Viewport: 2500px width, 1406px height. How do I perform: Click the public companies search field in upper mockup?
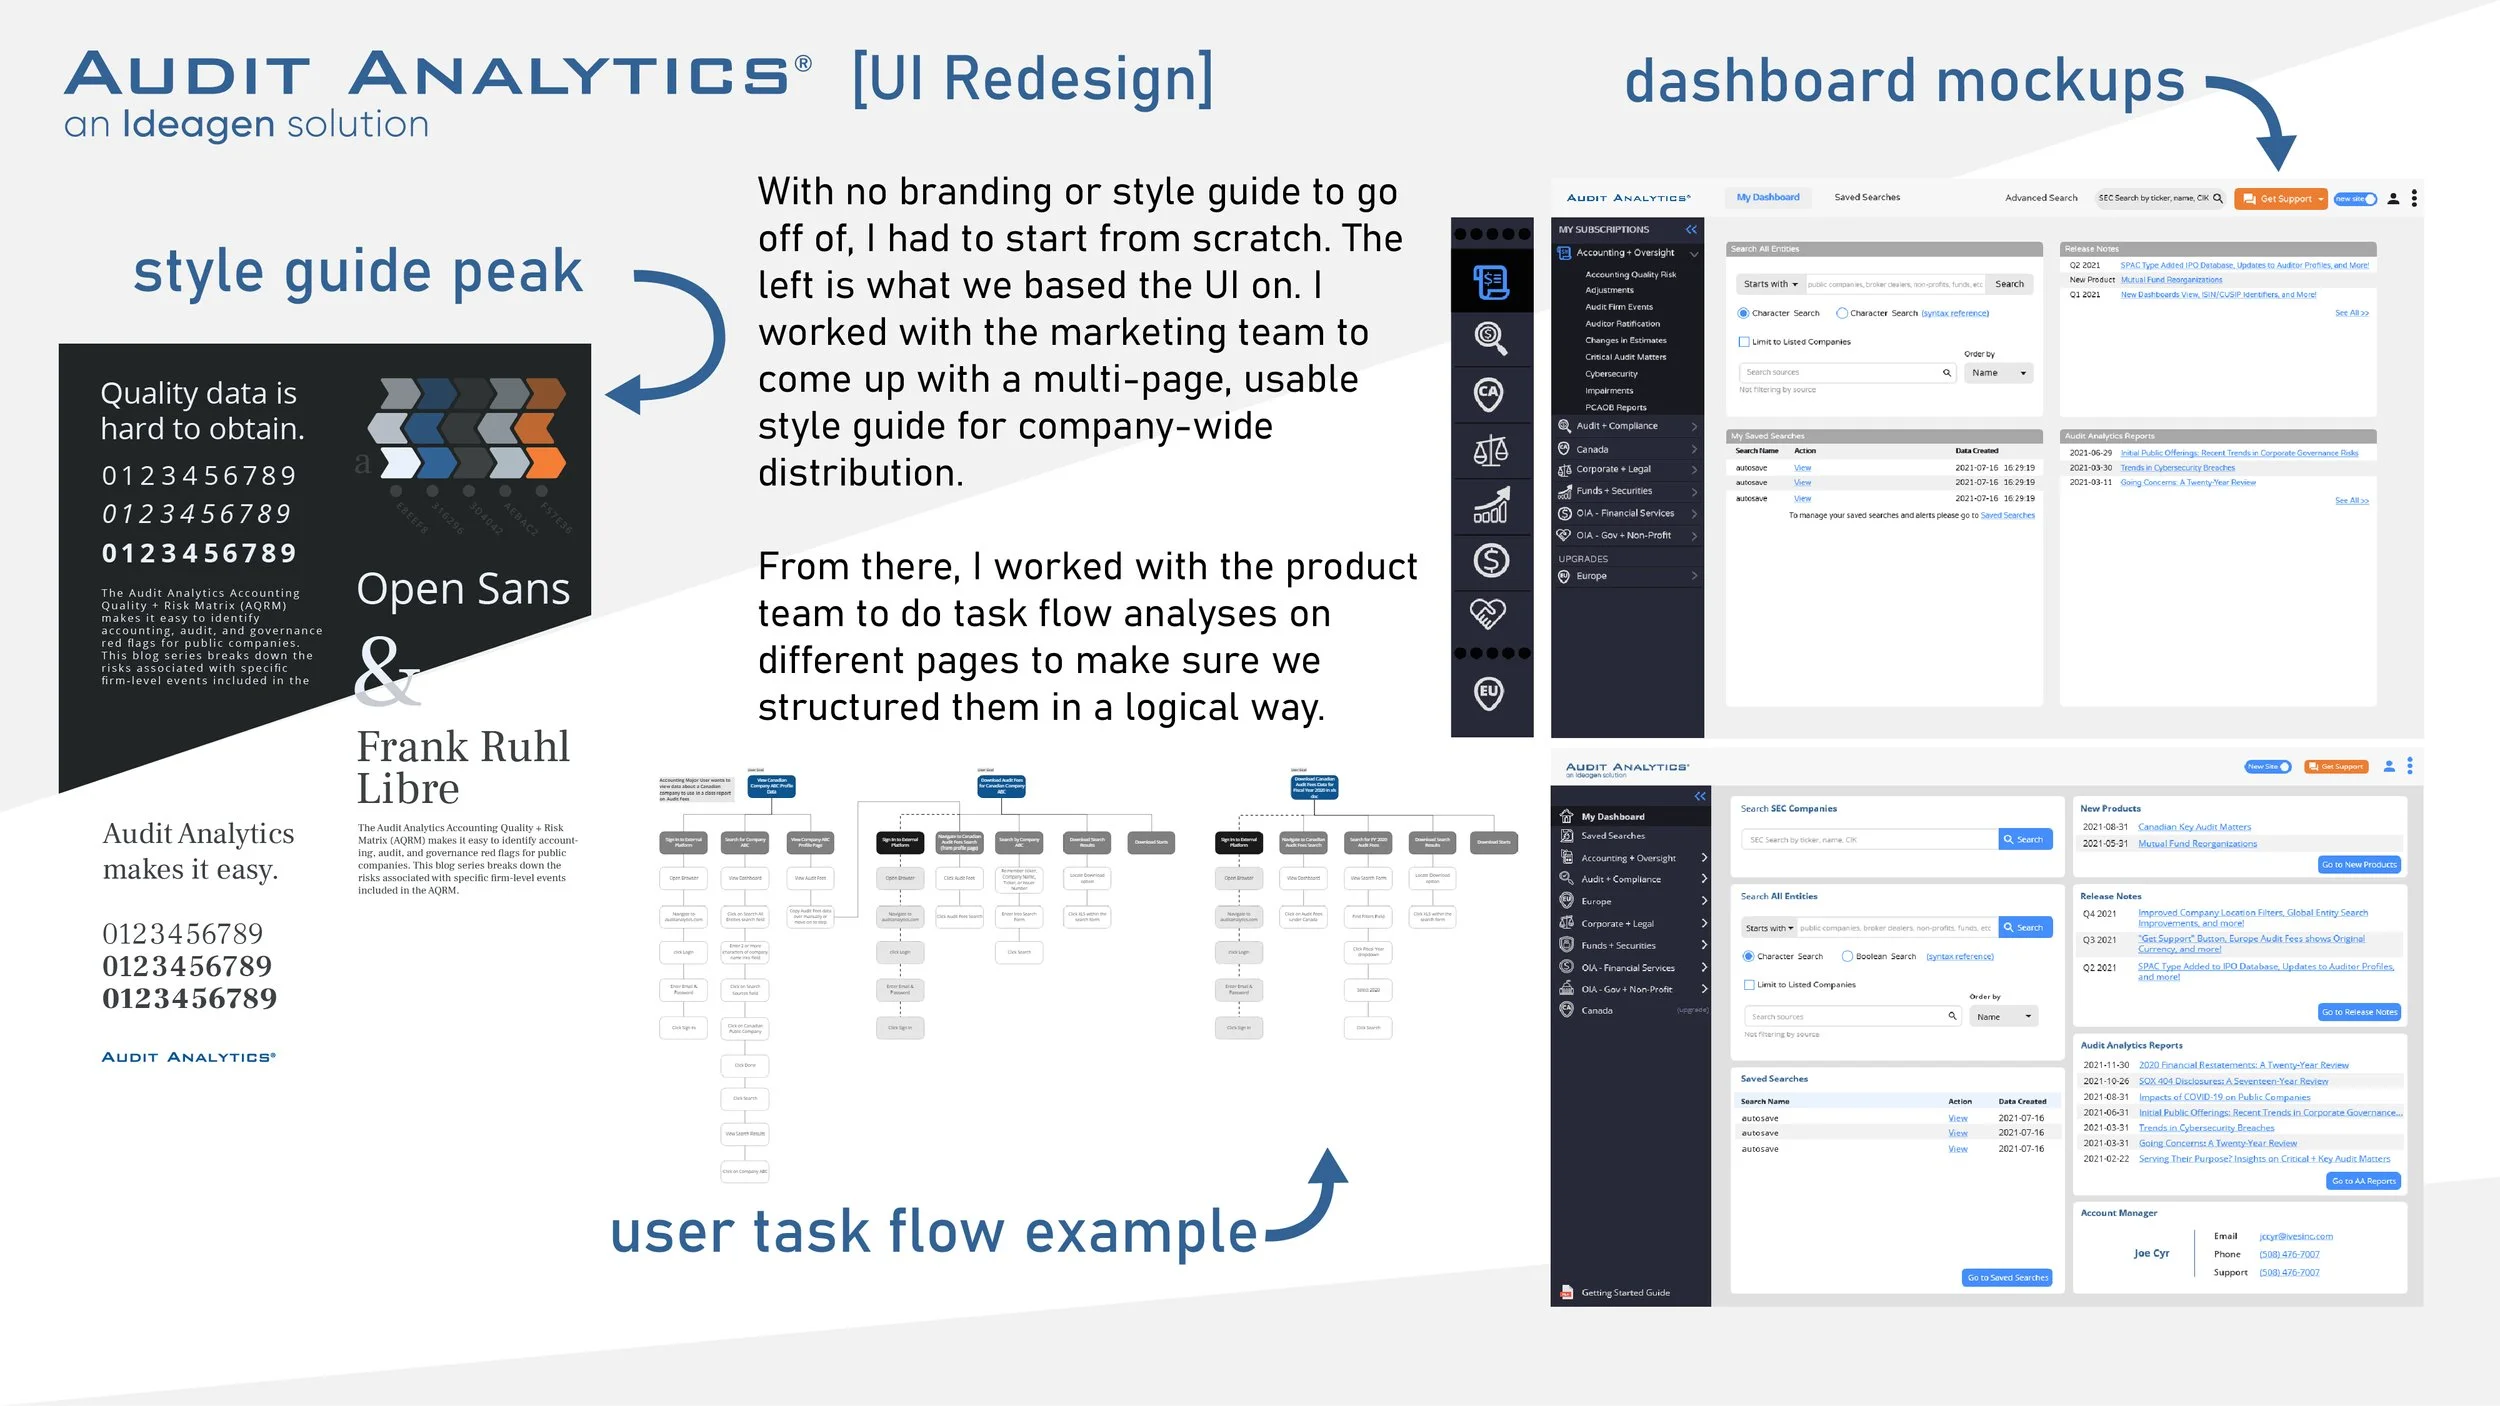pyautogui.click(x=1894, y=284)
